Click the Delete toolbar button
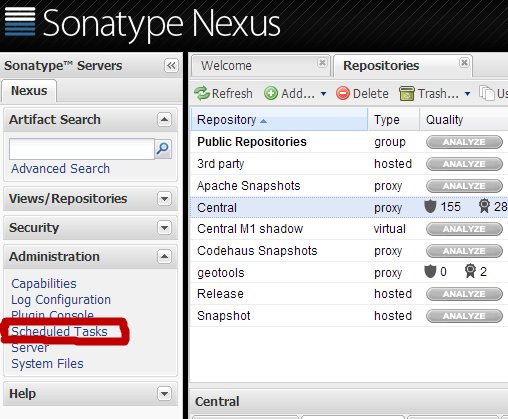 coord(362,94)
